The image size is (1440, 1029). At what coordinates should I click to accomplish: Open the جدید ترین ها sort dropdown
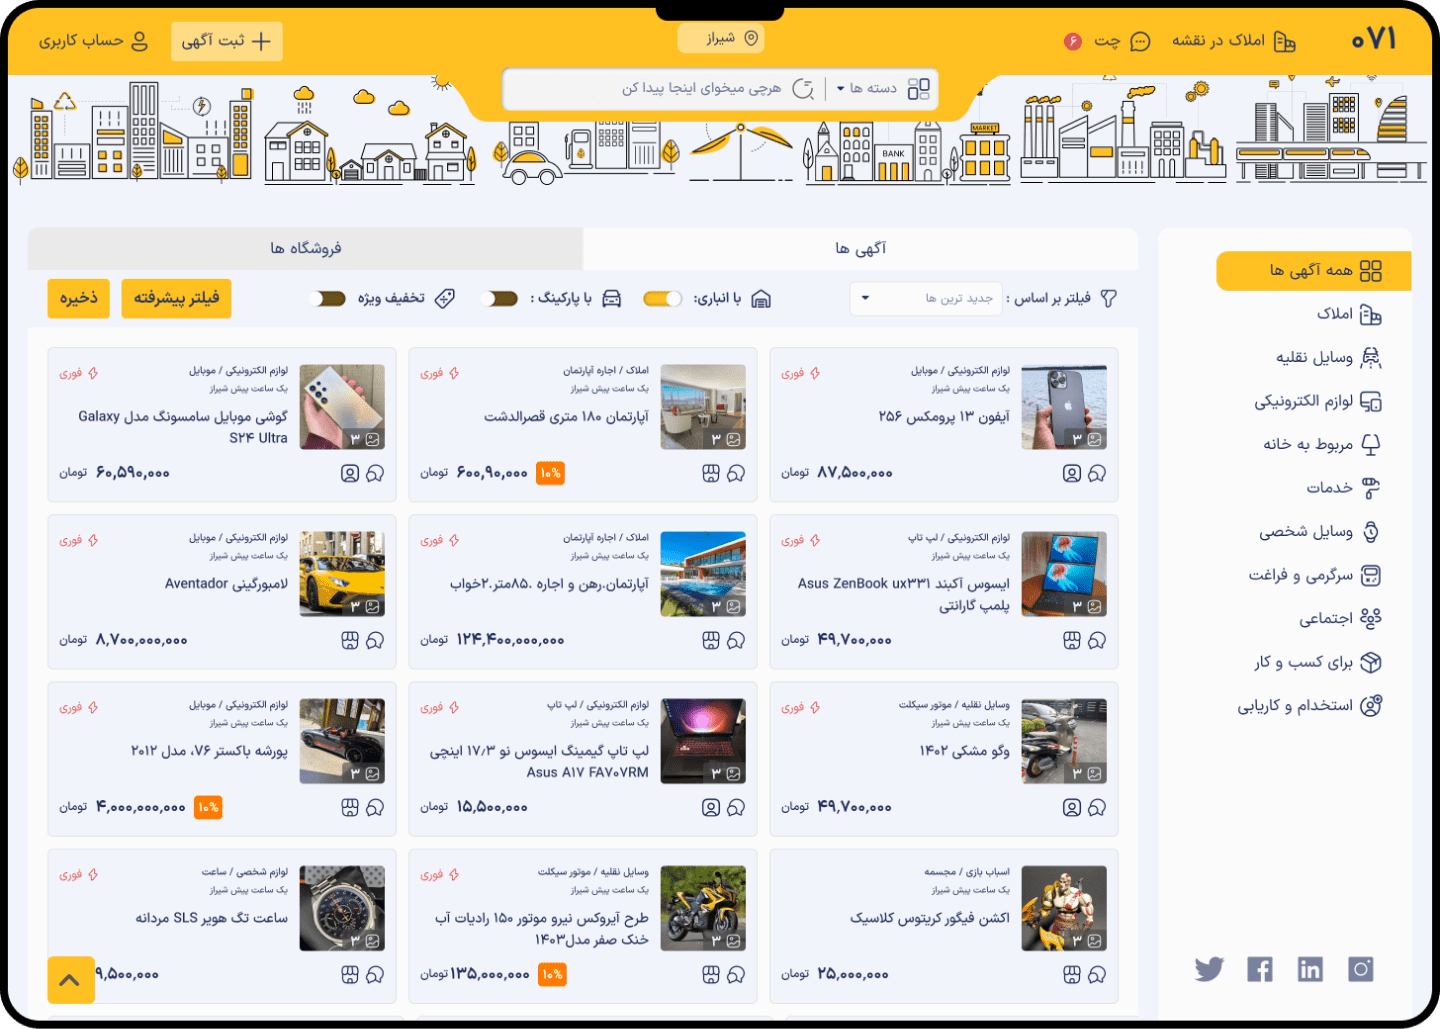[x=926, y=298]
